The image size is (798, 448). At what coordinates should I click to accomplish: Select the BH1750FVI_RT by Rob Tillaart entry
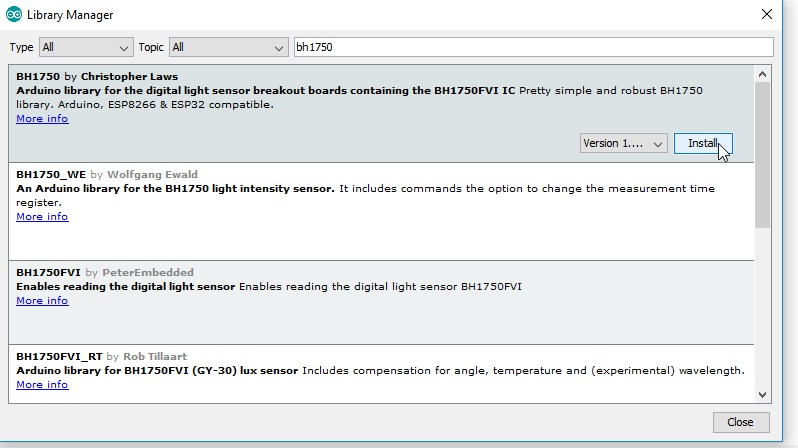381,374
